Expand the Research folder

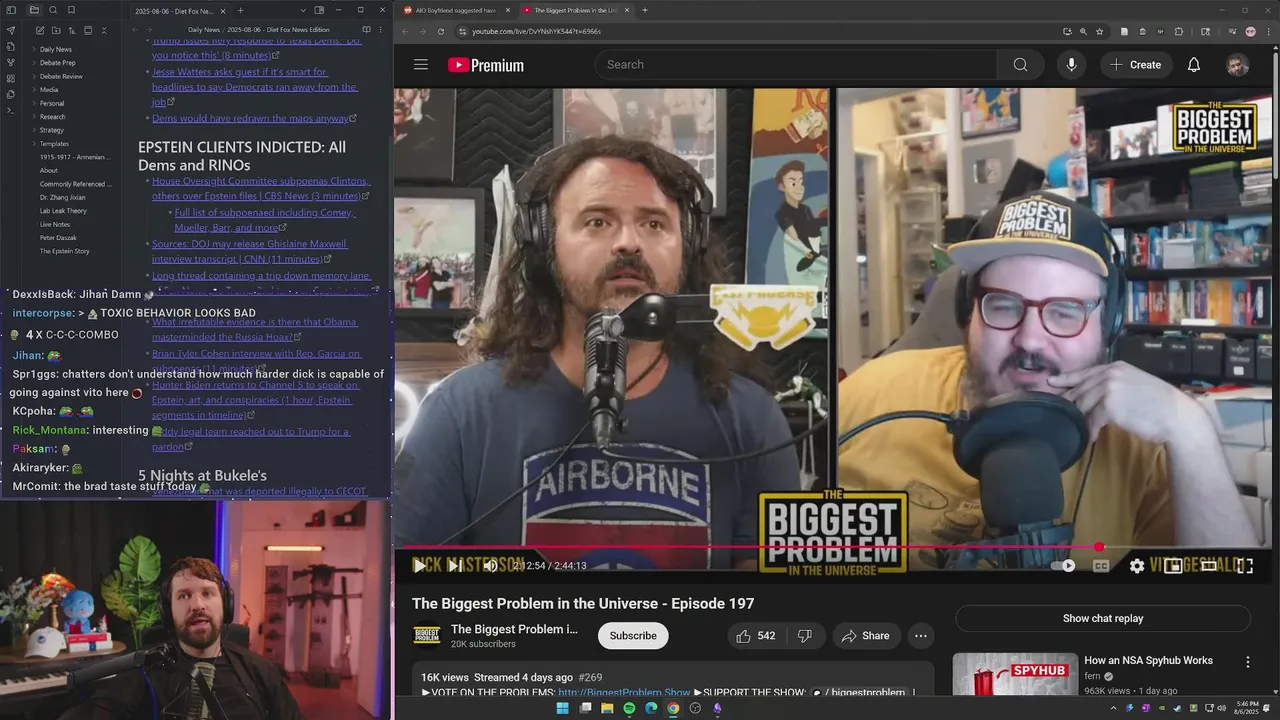tap(53, 117)
